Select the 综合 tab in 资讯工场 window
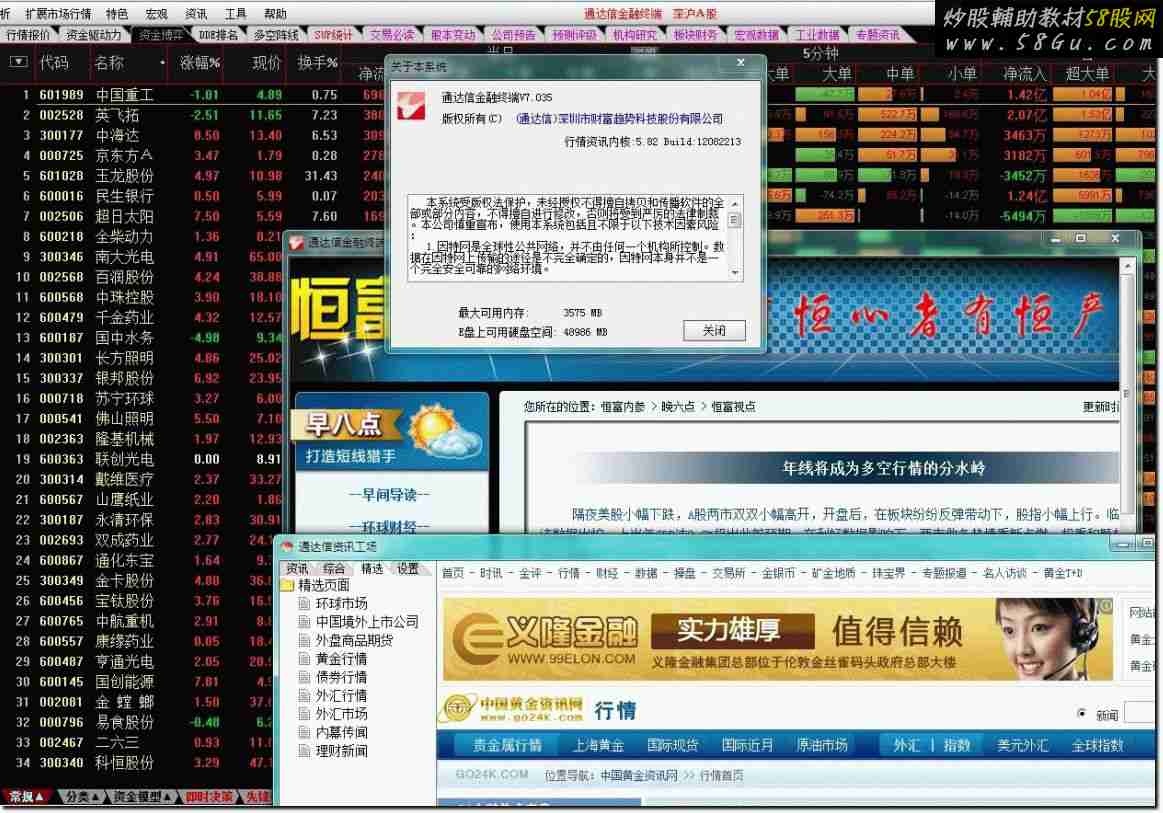Viewport: 1163px width, 813px height. [x=334, y=568]
